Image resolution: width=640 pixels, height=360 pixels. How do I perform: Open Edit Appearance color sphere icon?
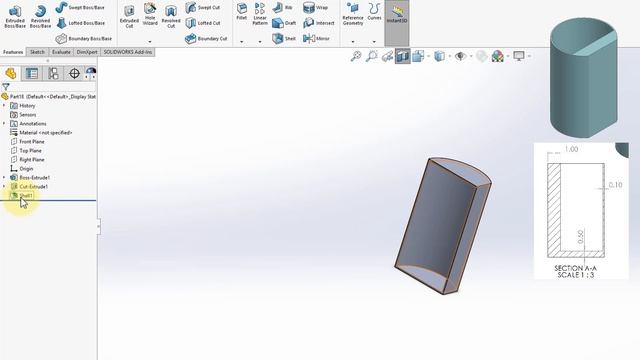[498, 56]
